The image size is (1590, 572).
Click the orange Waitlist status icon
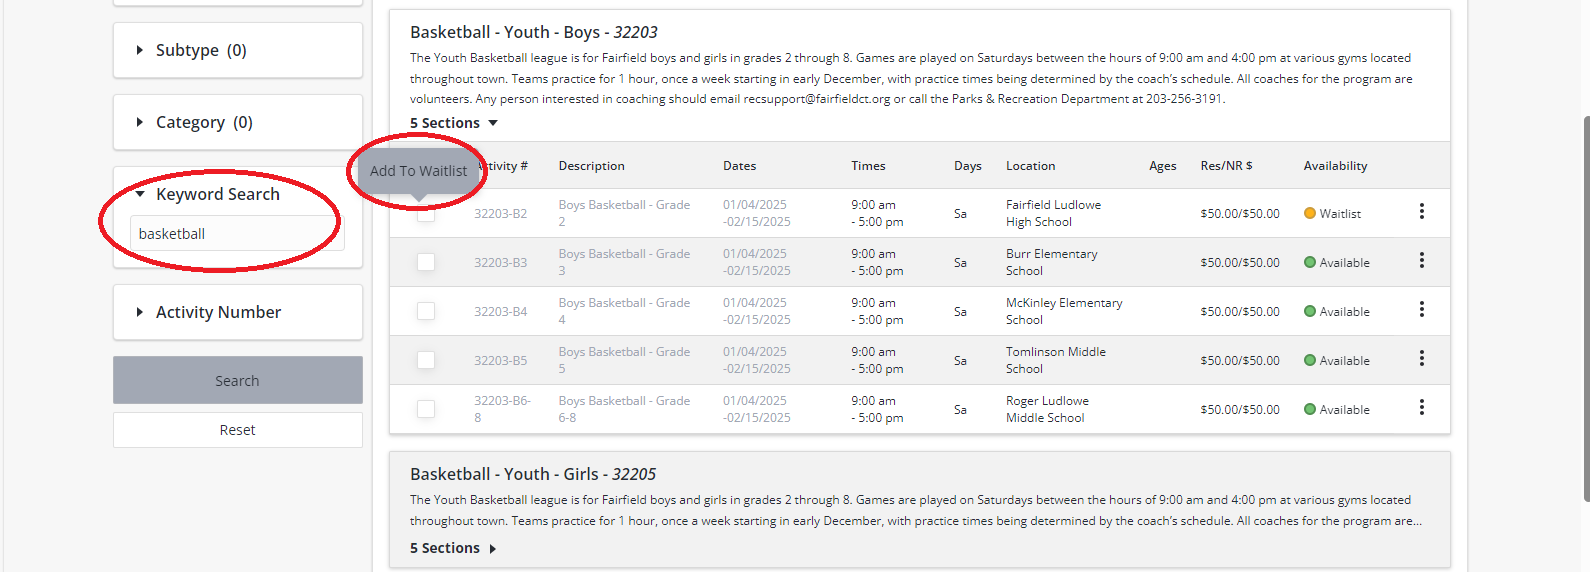tap(1310, 214)
